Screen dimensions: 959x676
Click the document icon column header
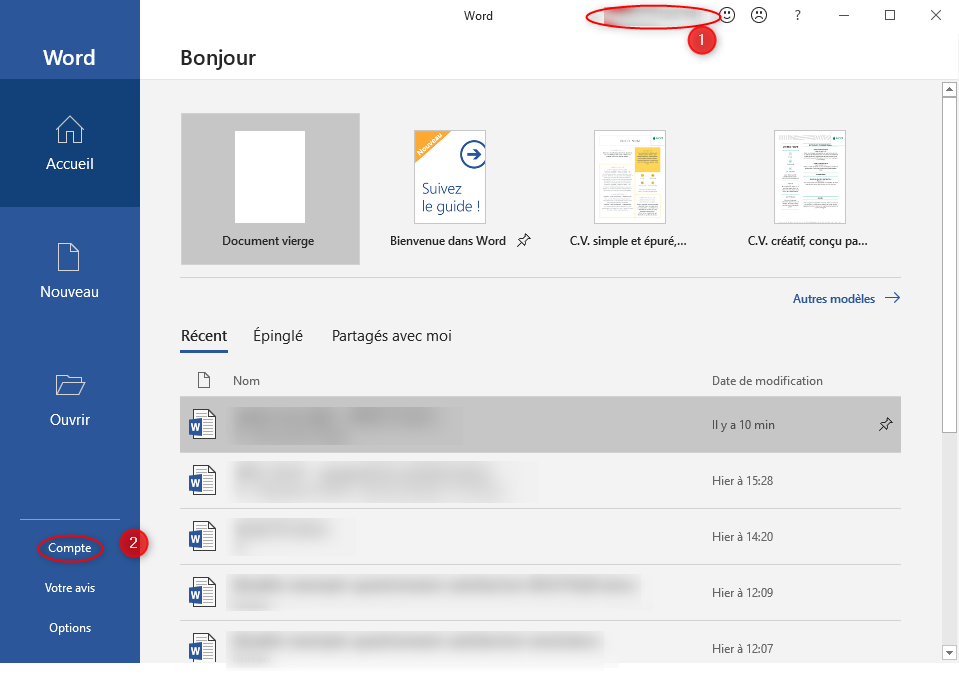[x=204, y=380]
